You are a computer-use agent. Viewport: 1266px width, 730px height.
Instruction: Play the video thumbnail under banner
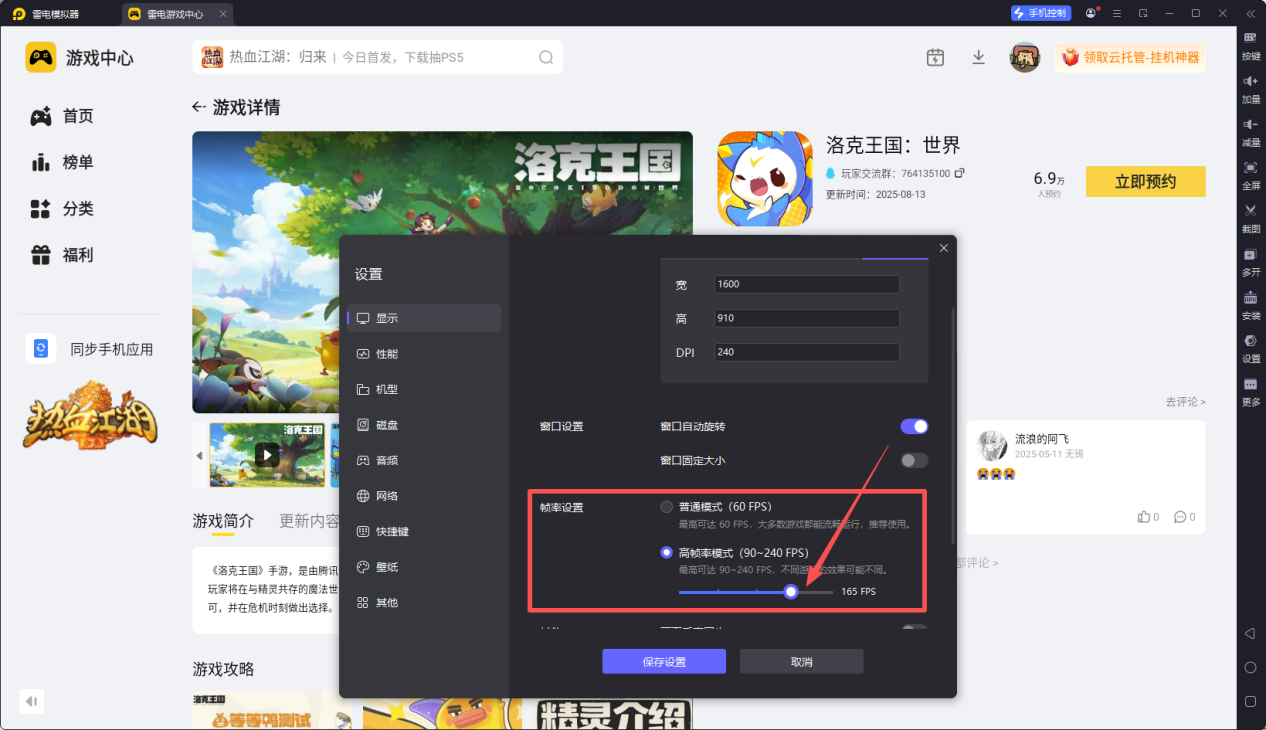pos(267,455)
